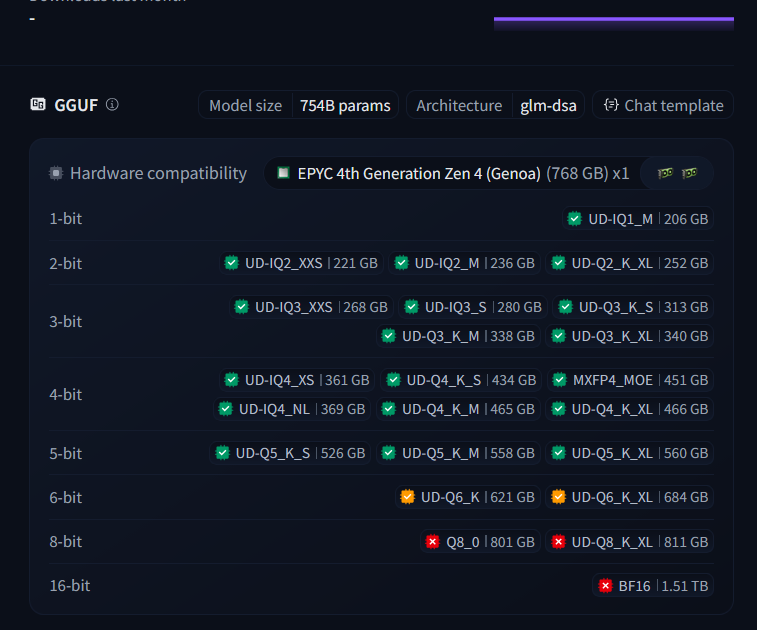The width and height of the screenshot is (757, 630).
Task: Click the GGUF info circle icon
Action: 112,104
